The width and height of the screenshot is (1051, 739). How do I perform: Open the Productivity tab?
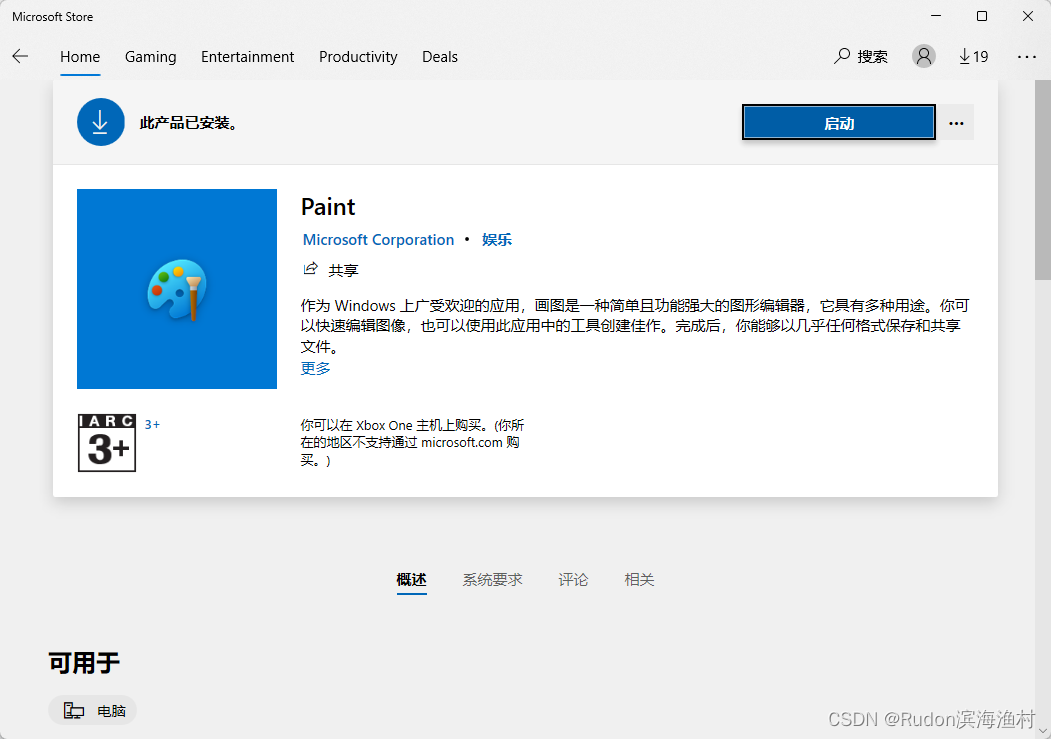(x=358, y=57)
